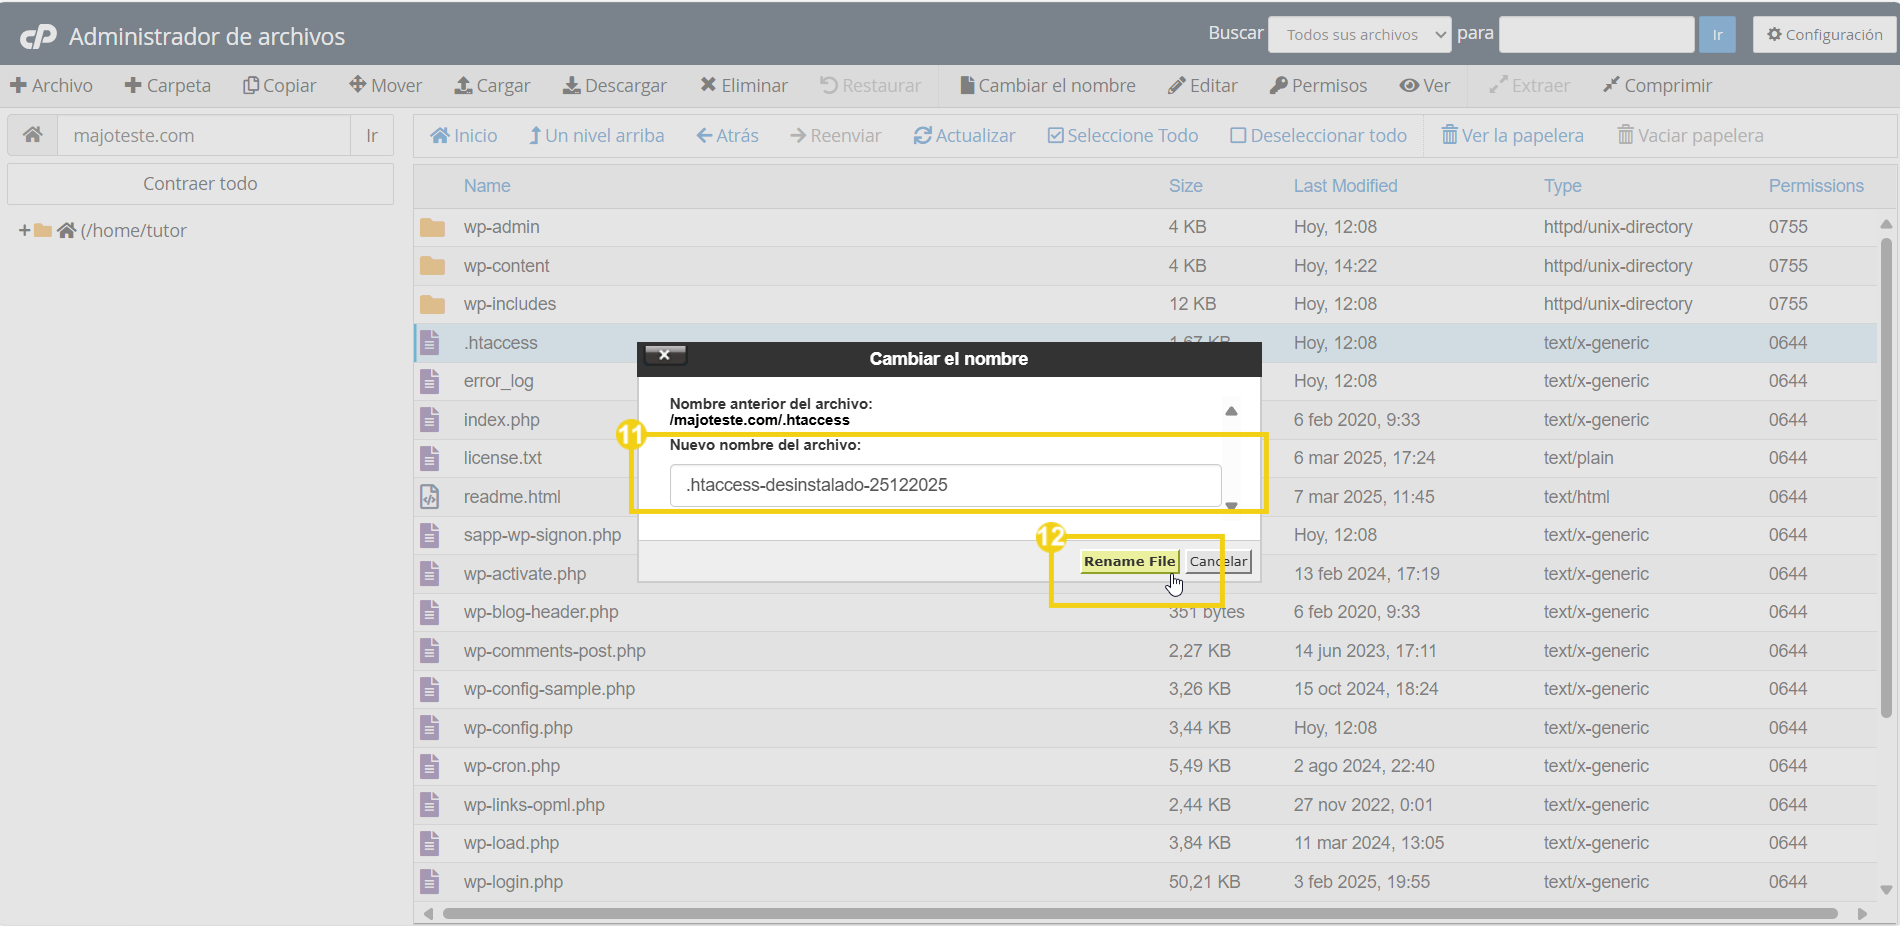Select wp-config-sample.php file name
The height and width of the screenshot is (926, 1900).
point(549,689)
